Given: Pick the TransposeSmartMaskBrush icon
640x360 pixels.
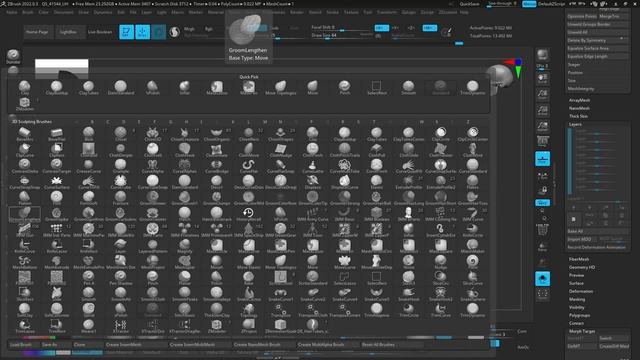Looking at the screenshot, I should coord(344,310).
